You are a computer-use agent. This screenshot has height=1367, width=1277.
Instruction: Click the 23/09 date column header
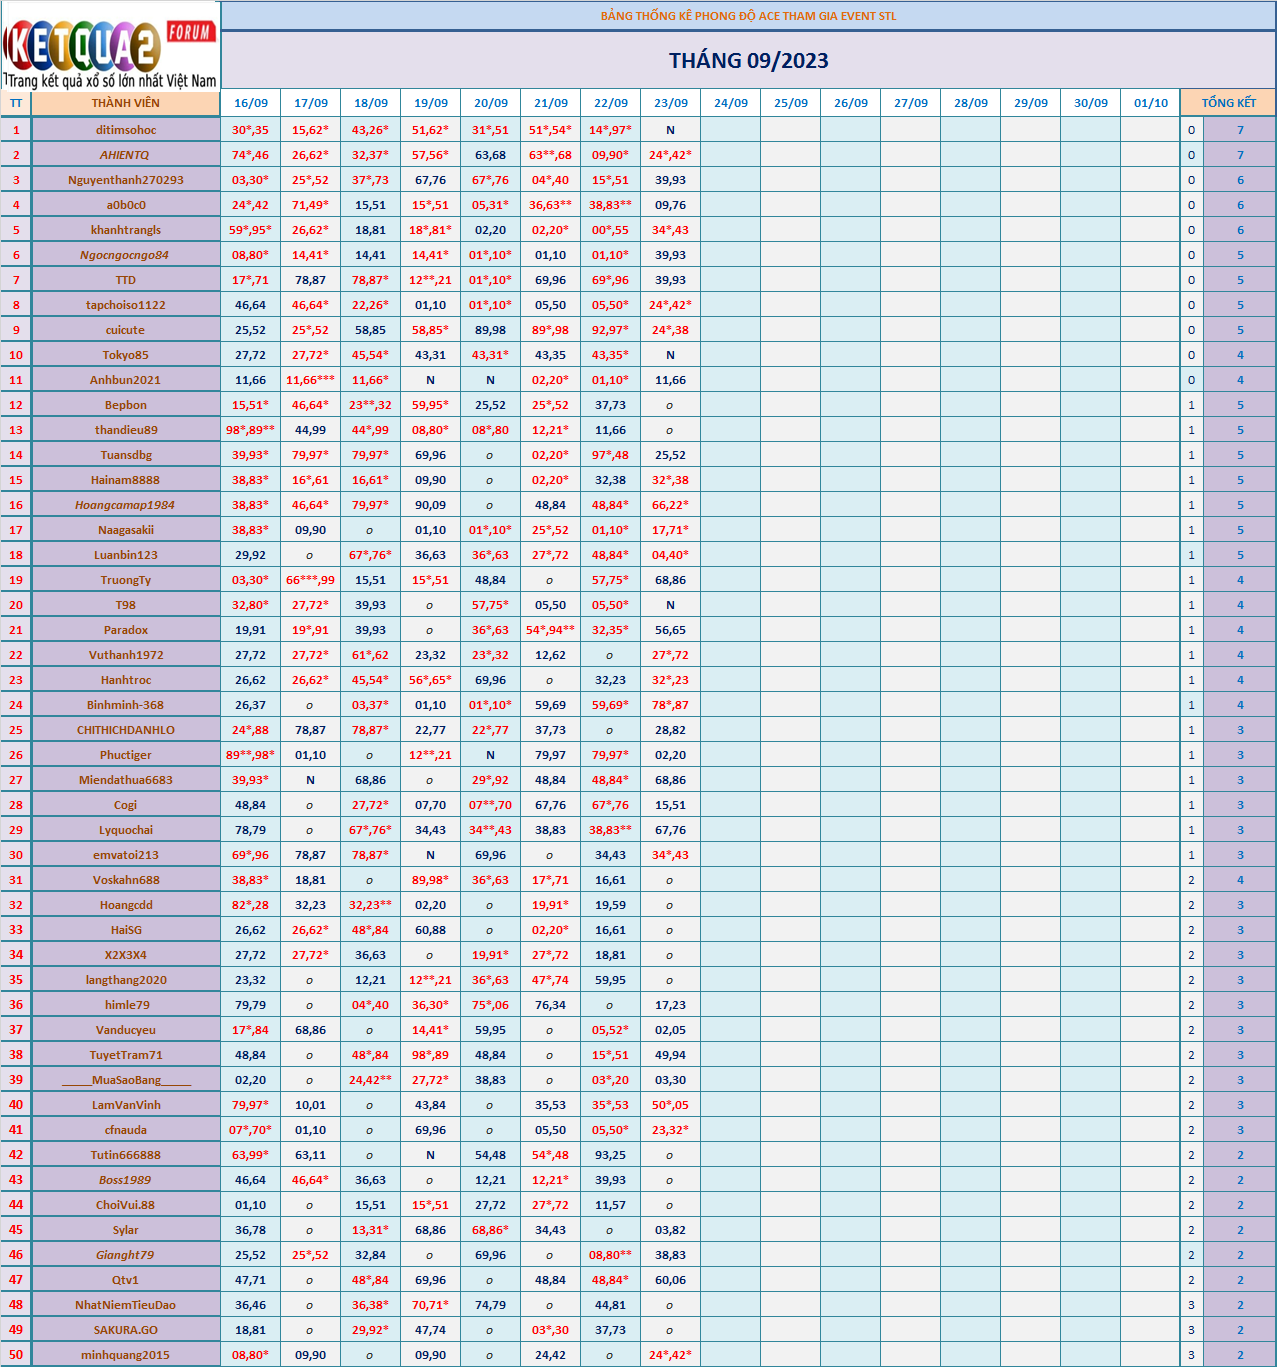[671, 103]
